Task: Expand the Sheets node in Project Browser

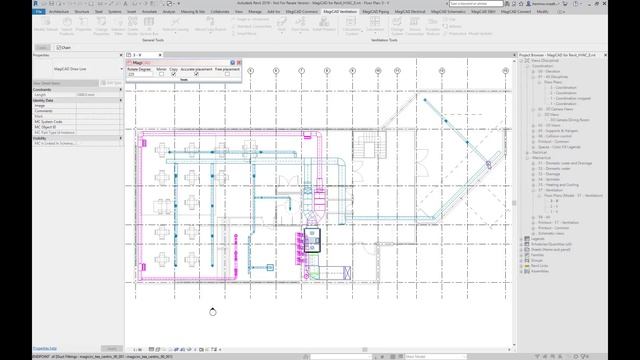Action: pyautogui.click(x=521, y=249)
